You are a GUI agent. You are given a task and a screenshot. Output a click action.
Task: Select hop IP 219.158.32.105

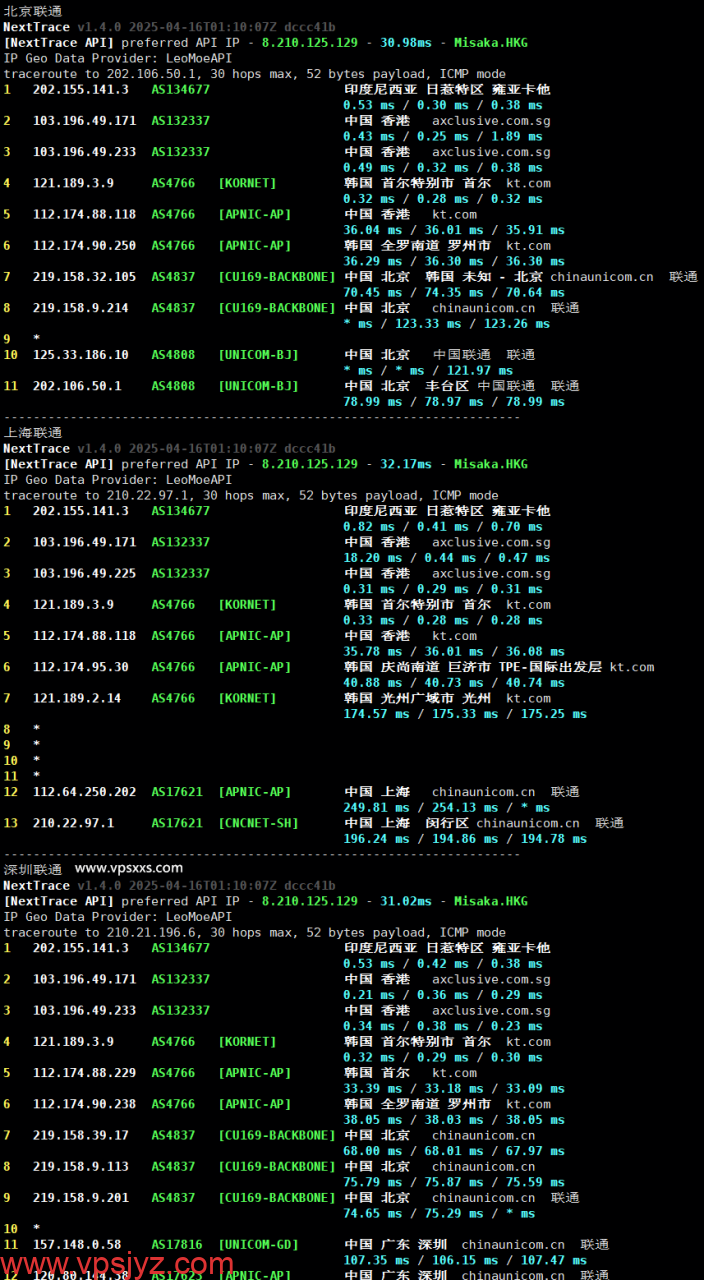pyautogui.click(x=84, y=277)
